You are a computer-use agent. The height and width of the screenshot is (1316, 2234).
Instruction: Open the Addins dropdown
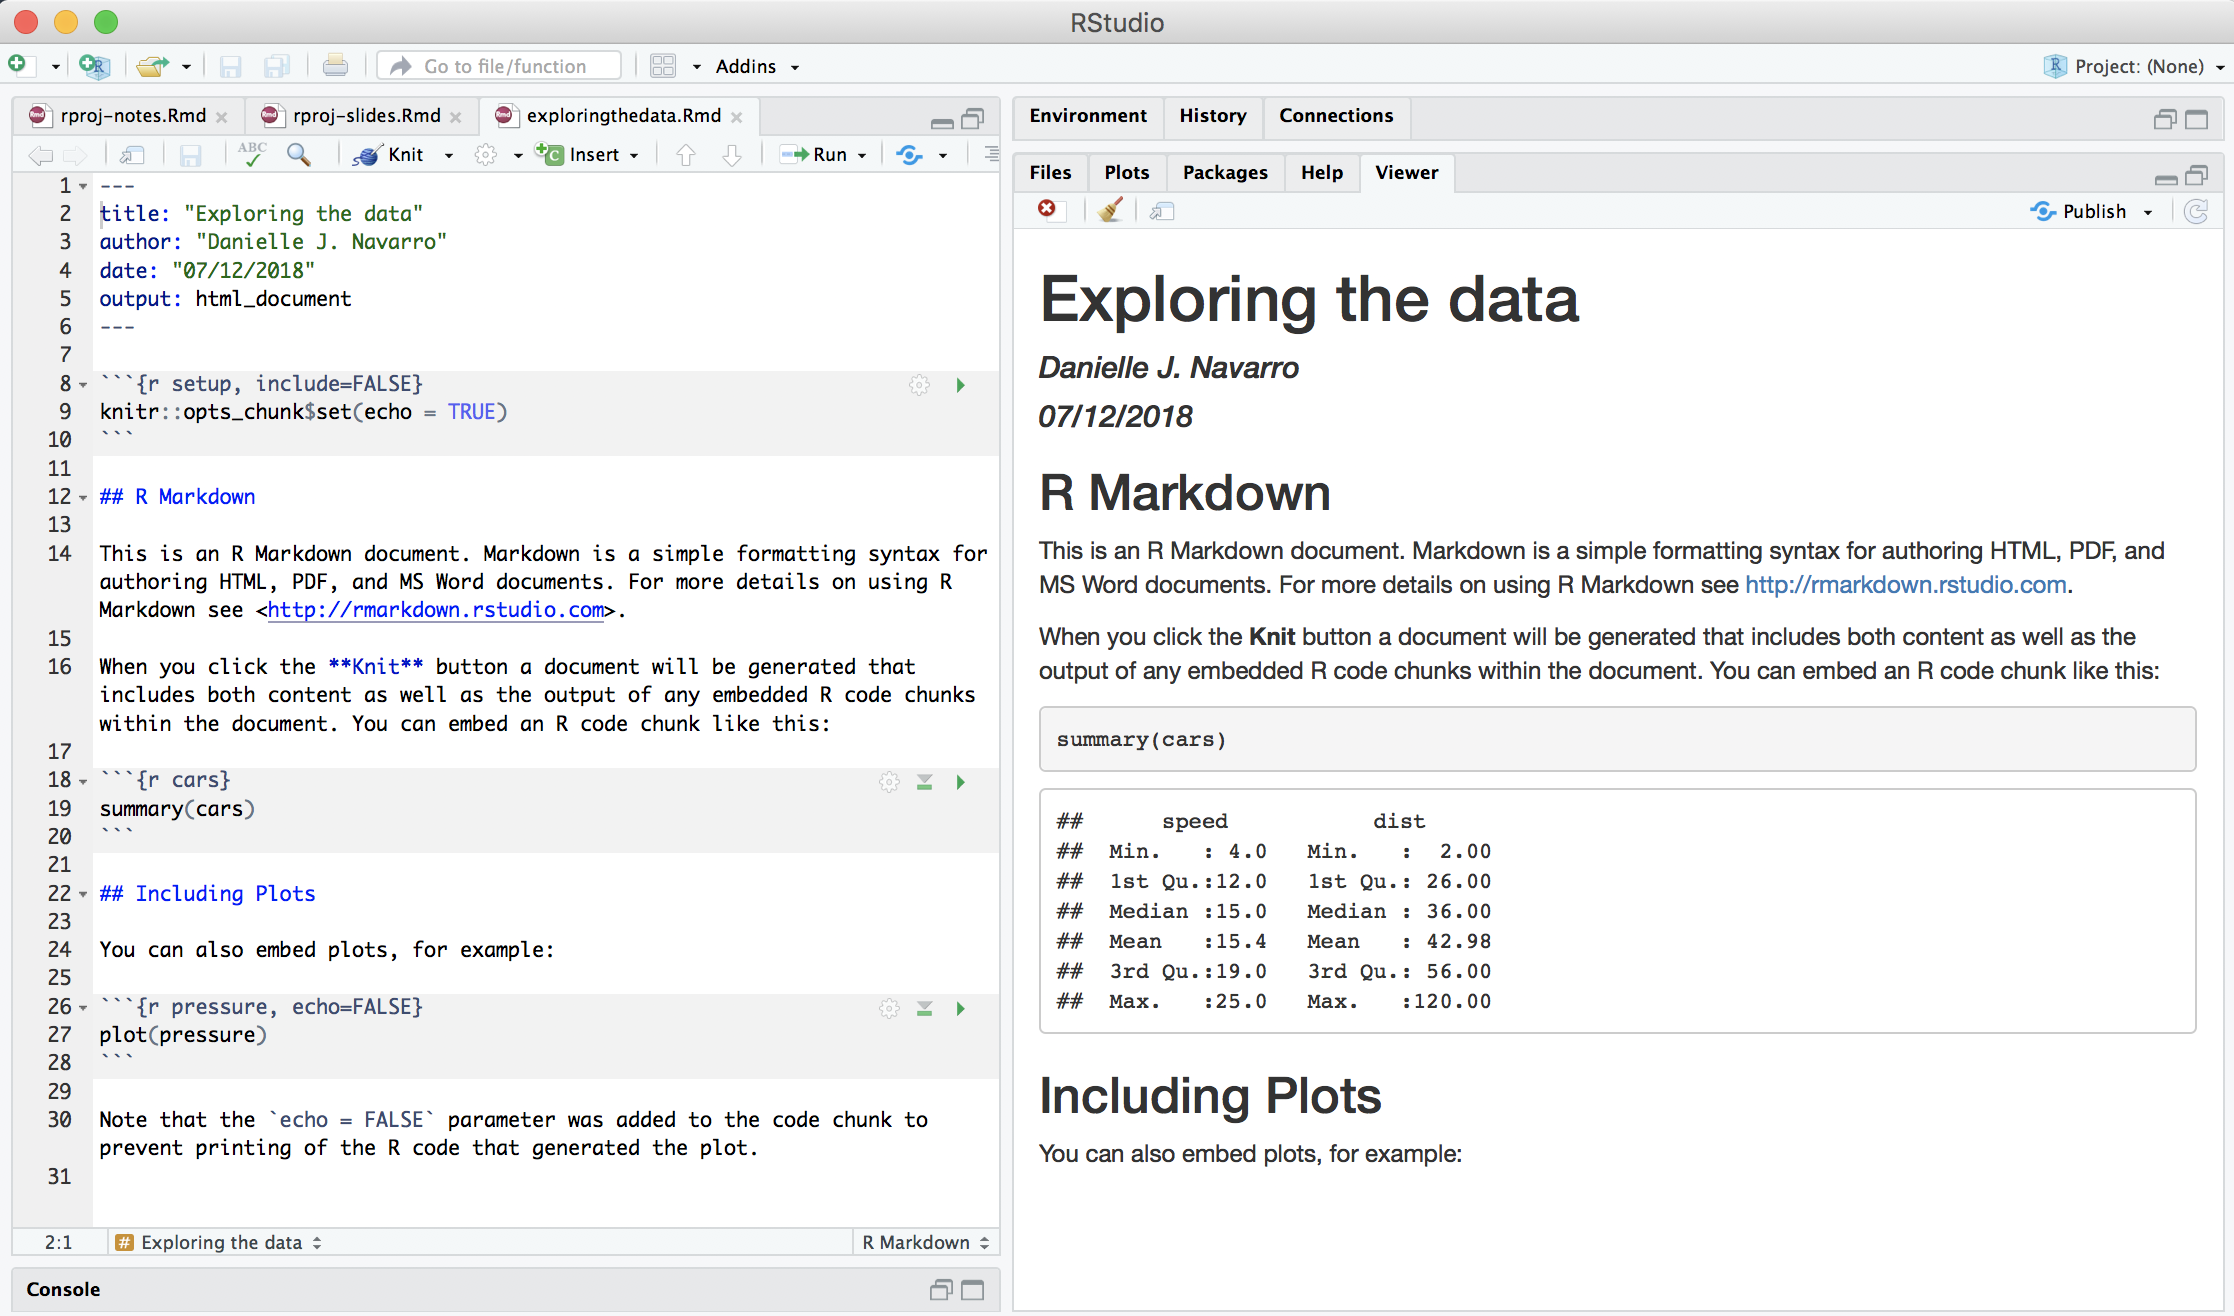click(757, 66)
